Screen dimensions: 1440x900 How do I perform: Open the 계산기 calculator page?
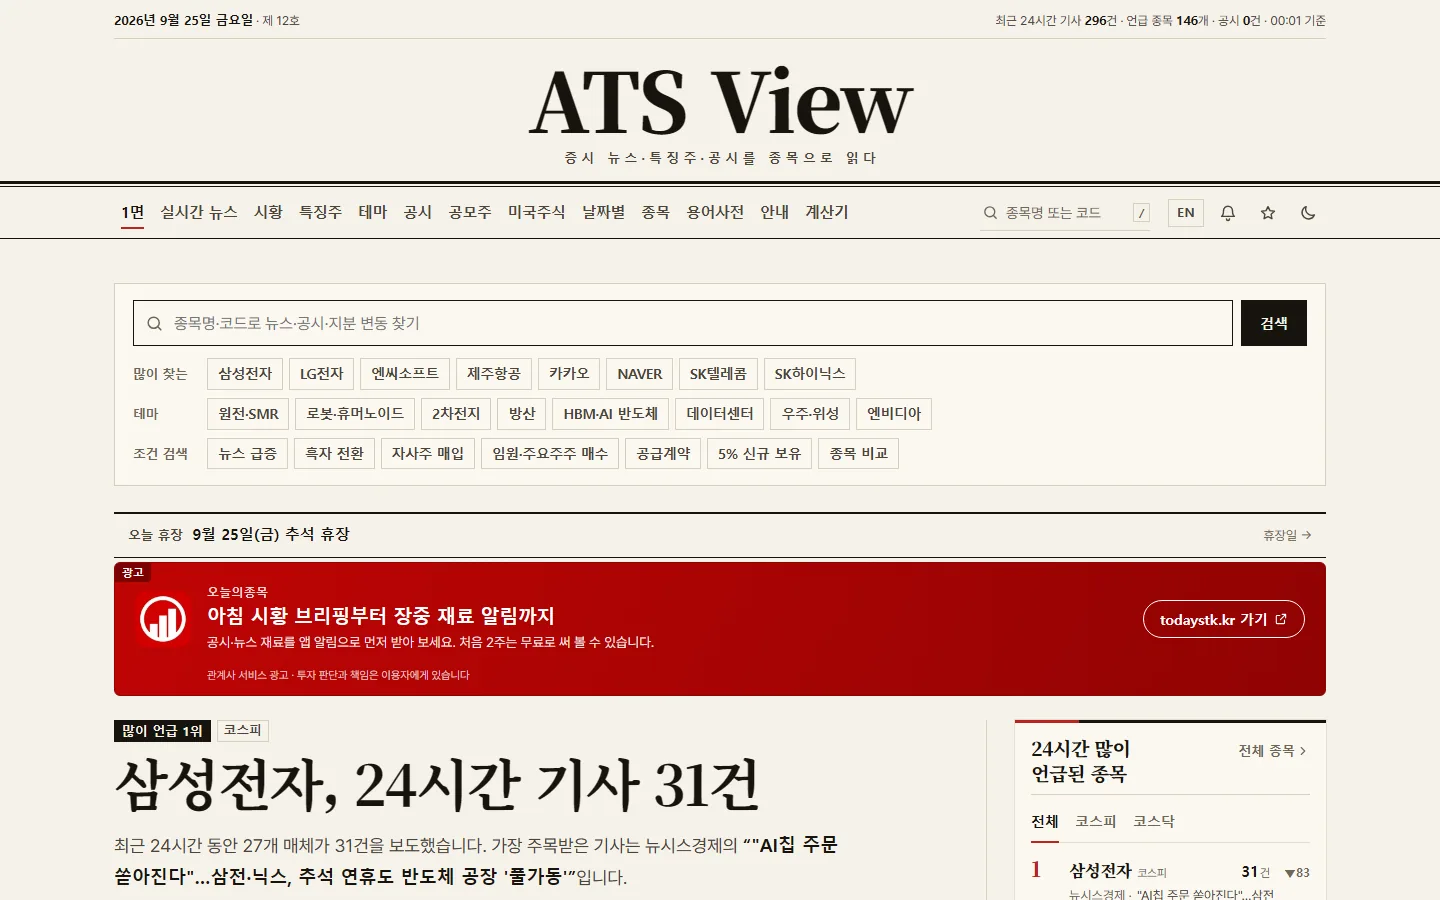pyautogui.click(x=827, y=212)
